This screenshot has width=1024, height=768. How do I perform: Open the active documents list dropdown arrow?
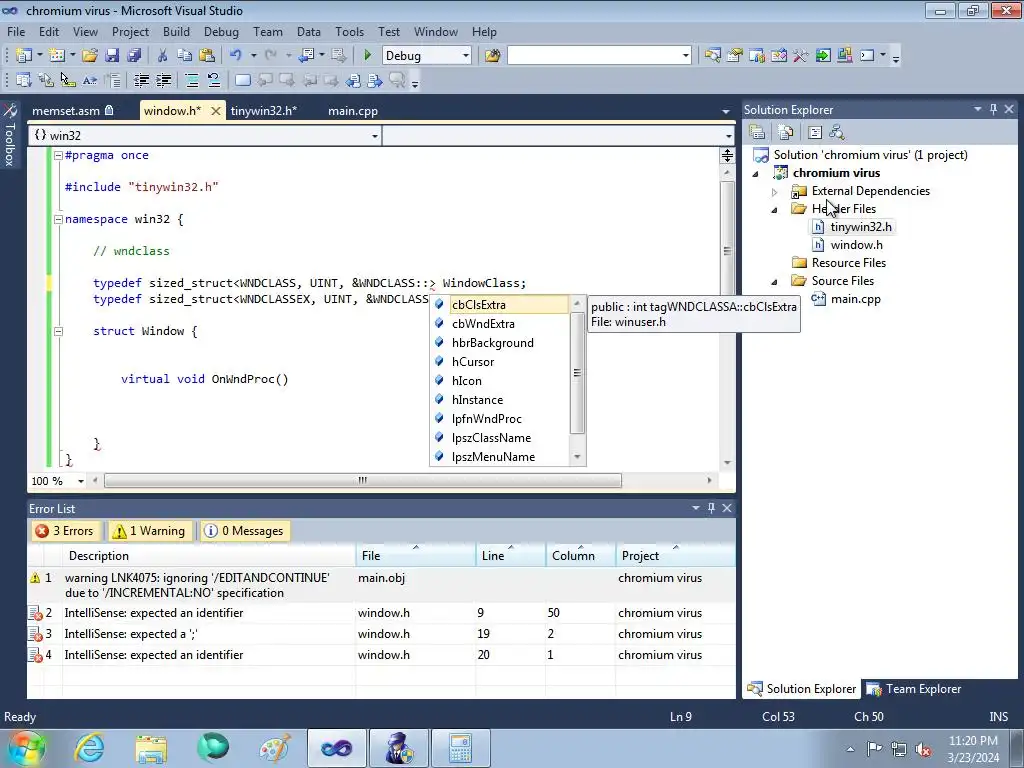(x=726, y=112)
